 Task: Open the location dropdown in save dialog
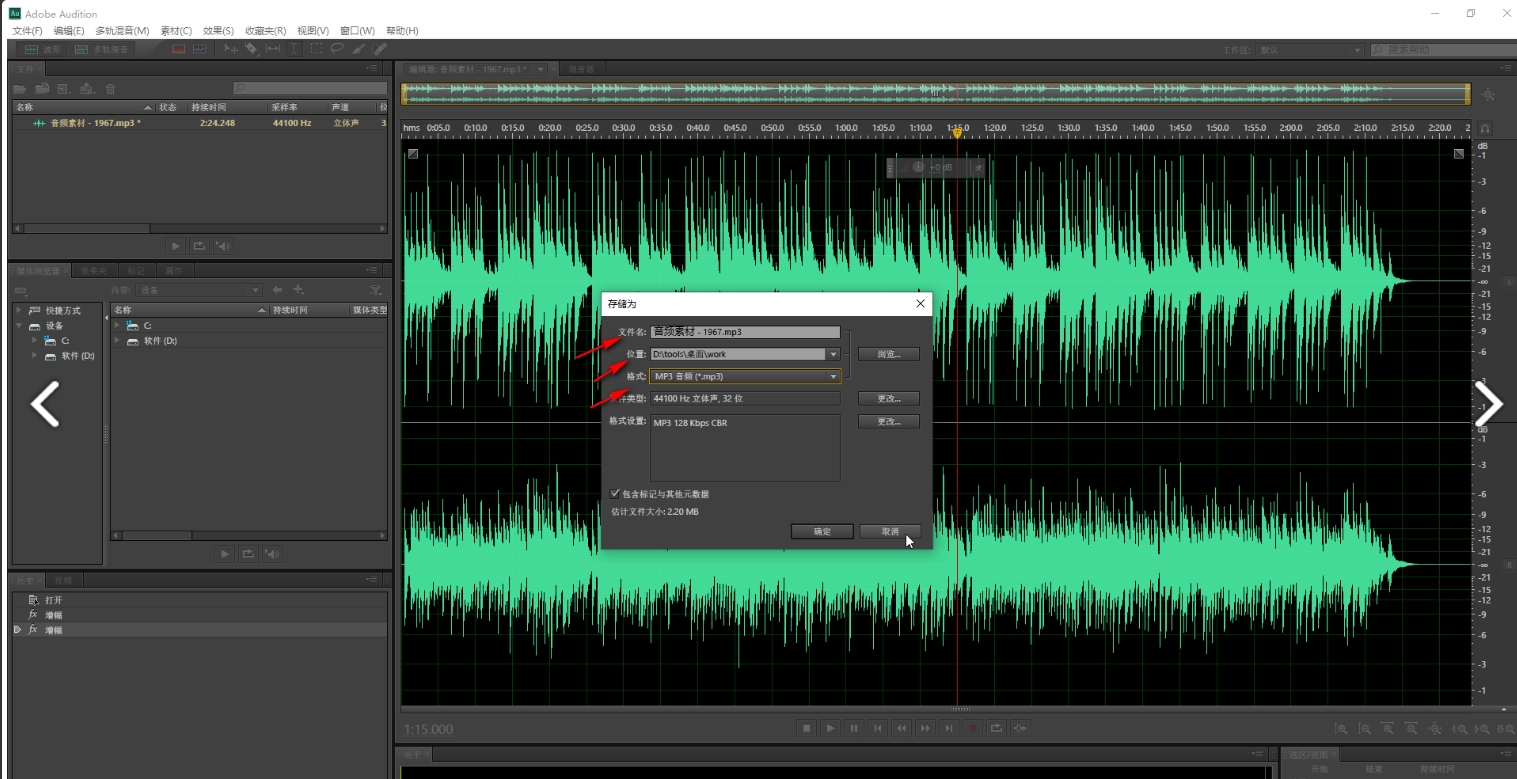coord(833,354)
